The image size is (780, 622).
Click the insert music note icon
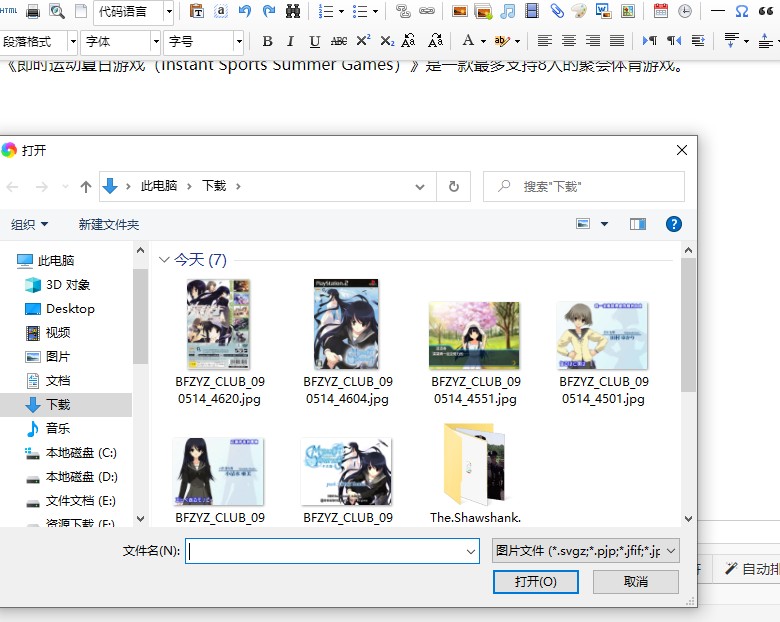click(x=507, y=10)
